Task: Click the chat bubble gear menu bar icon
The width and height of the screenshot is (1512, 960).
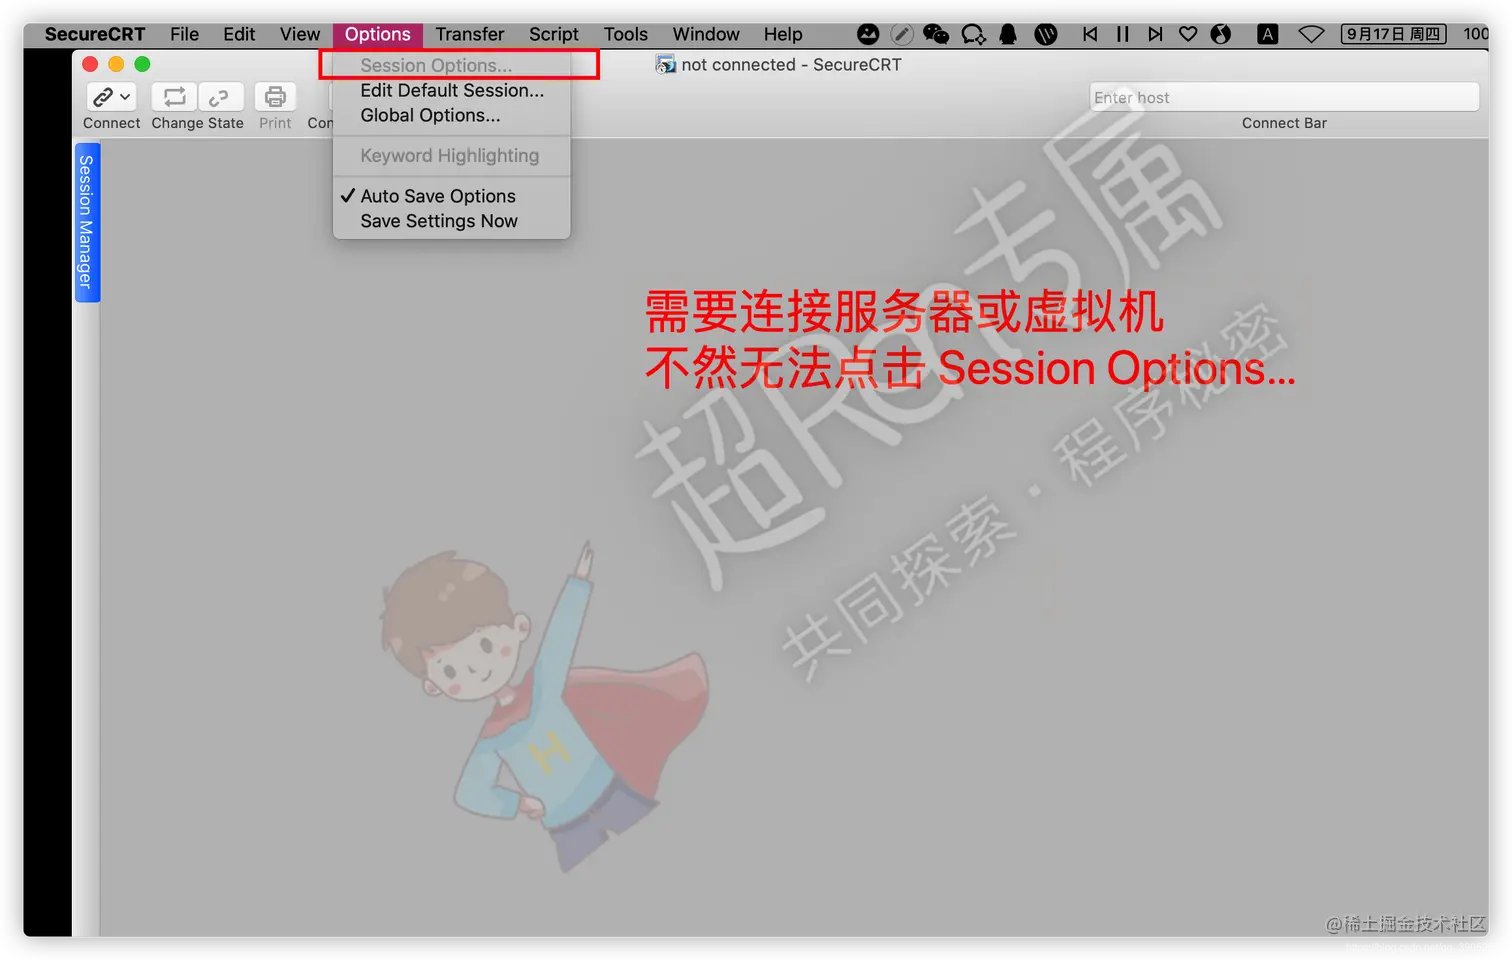Action: [x=973, y=34]
